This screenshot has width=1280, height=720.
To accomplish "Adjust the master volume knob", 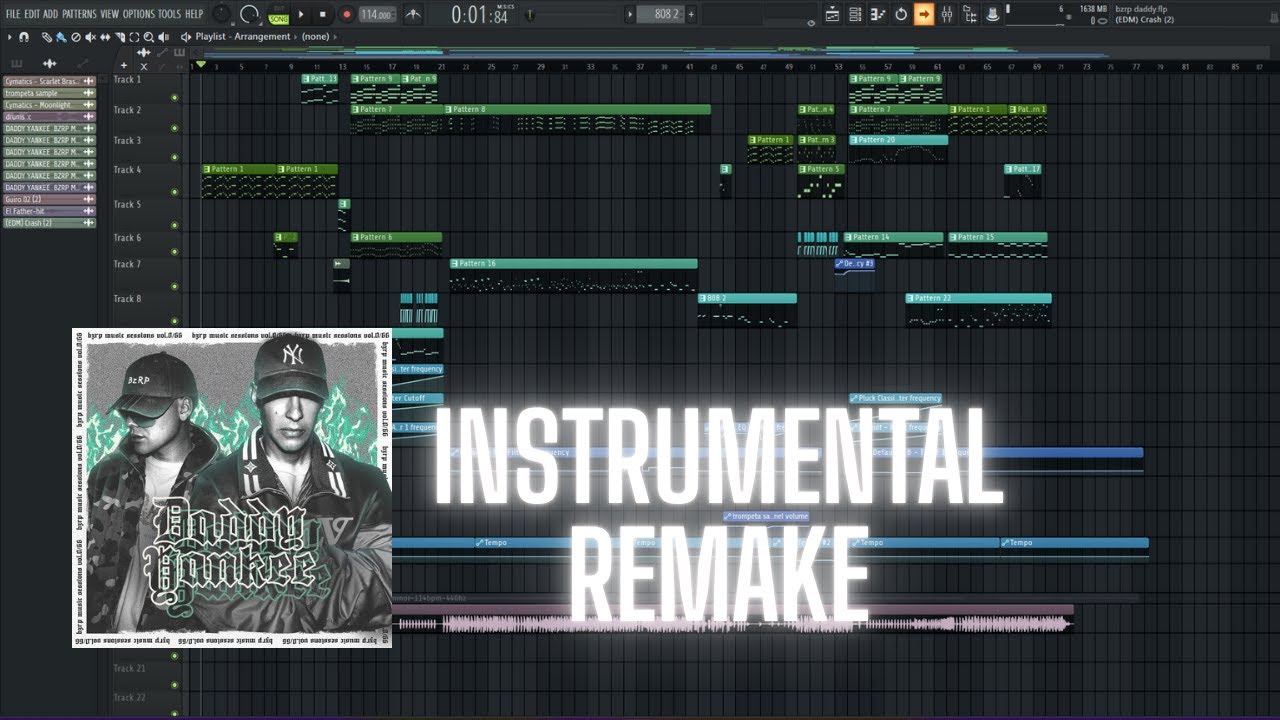I will (222, 14).
